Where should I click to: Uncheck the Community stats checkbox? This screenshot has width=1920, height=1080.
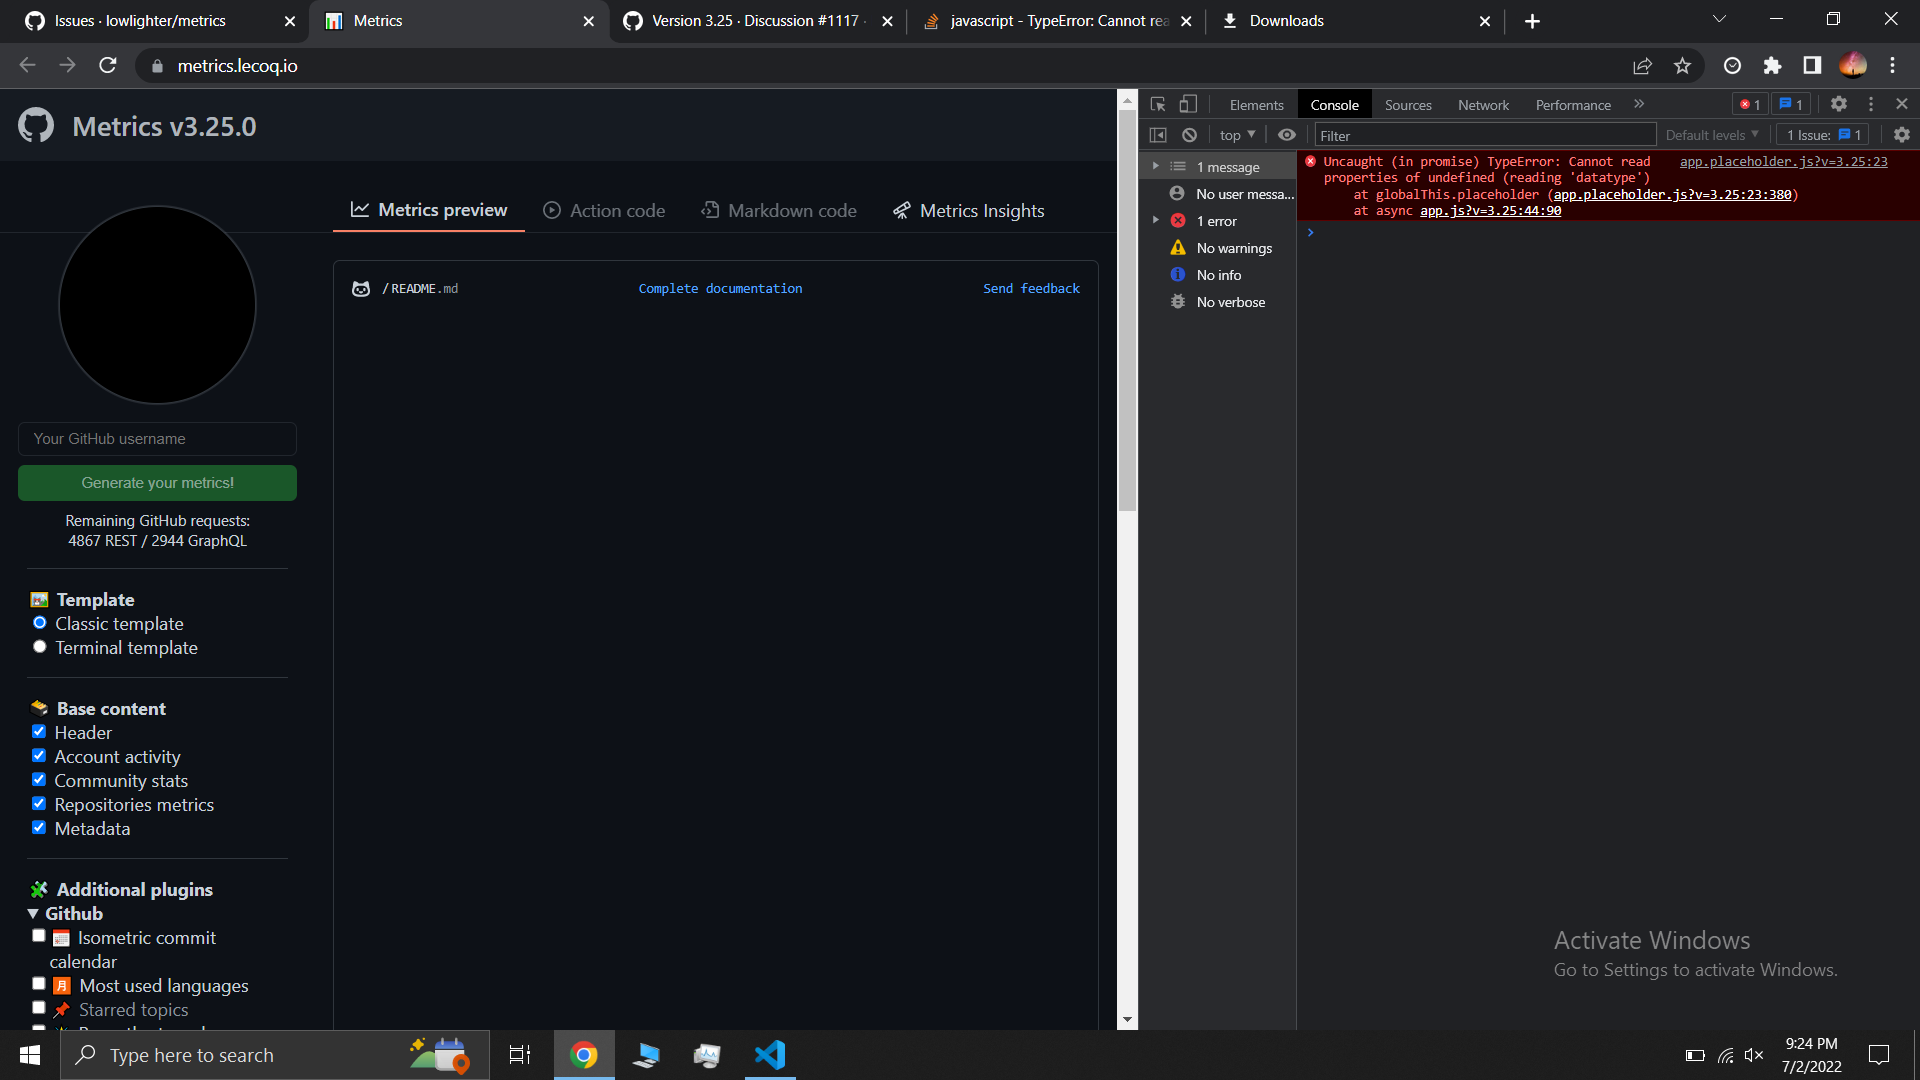tap(39, 780)
